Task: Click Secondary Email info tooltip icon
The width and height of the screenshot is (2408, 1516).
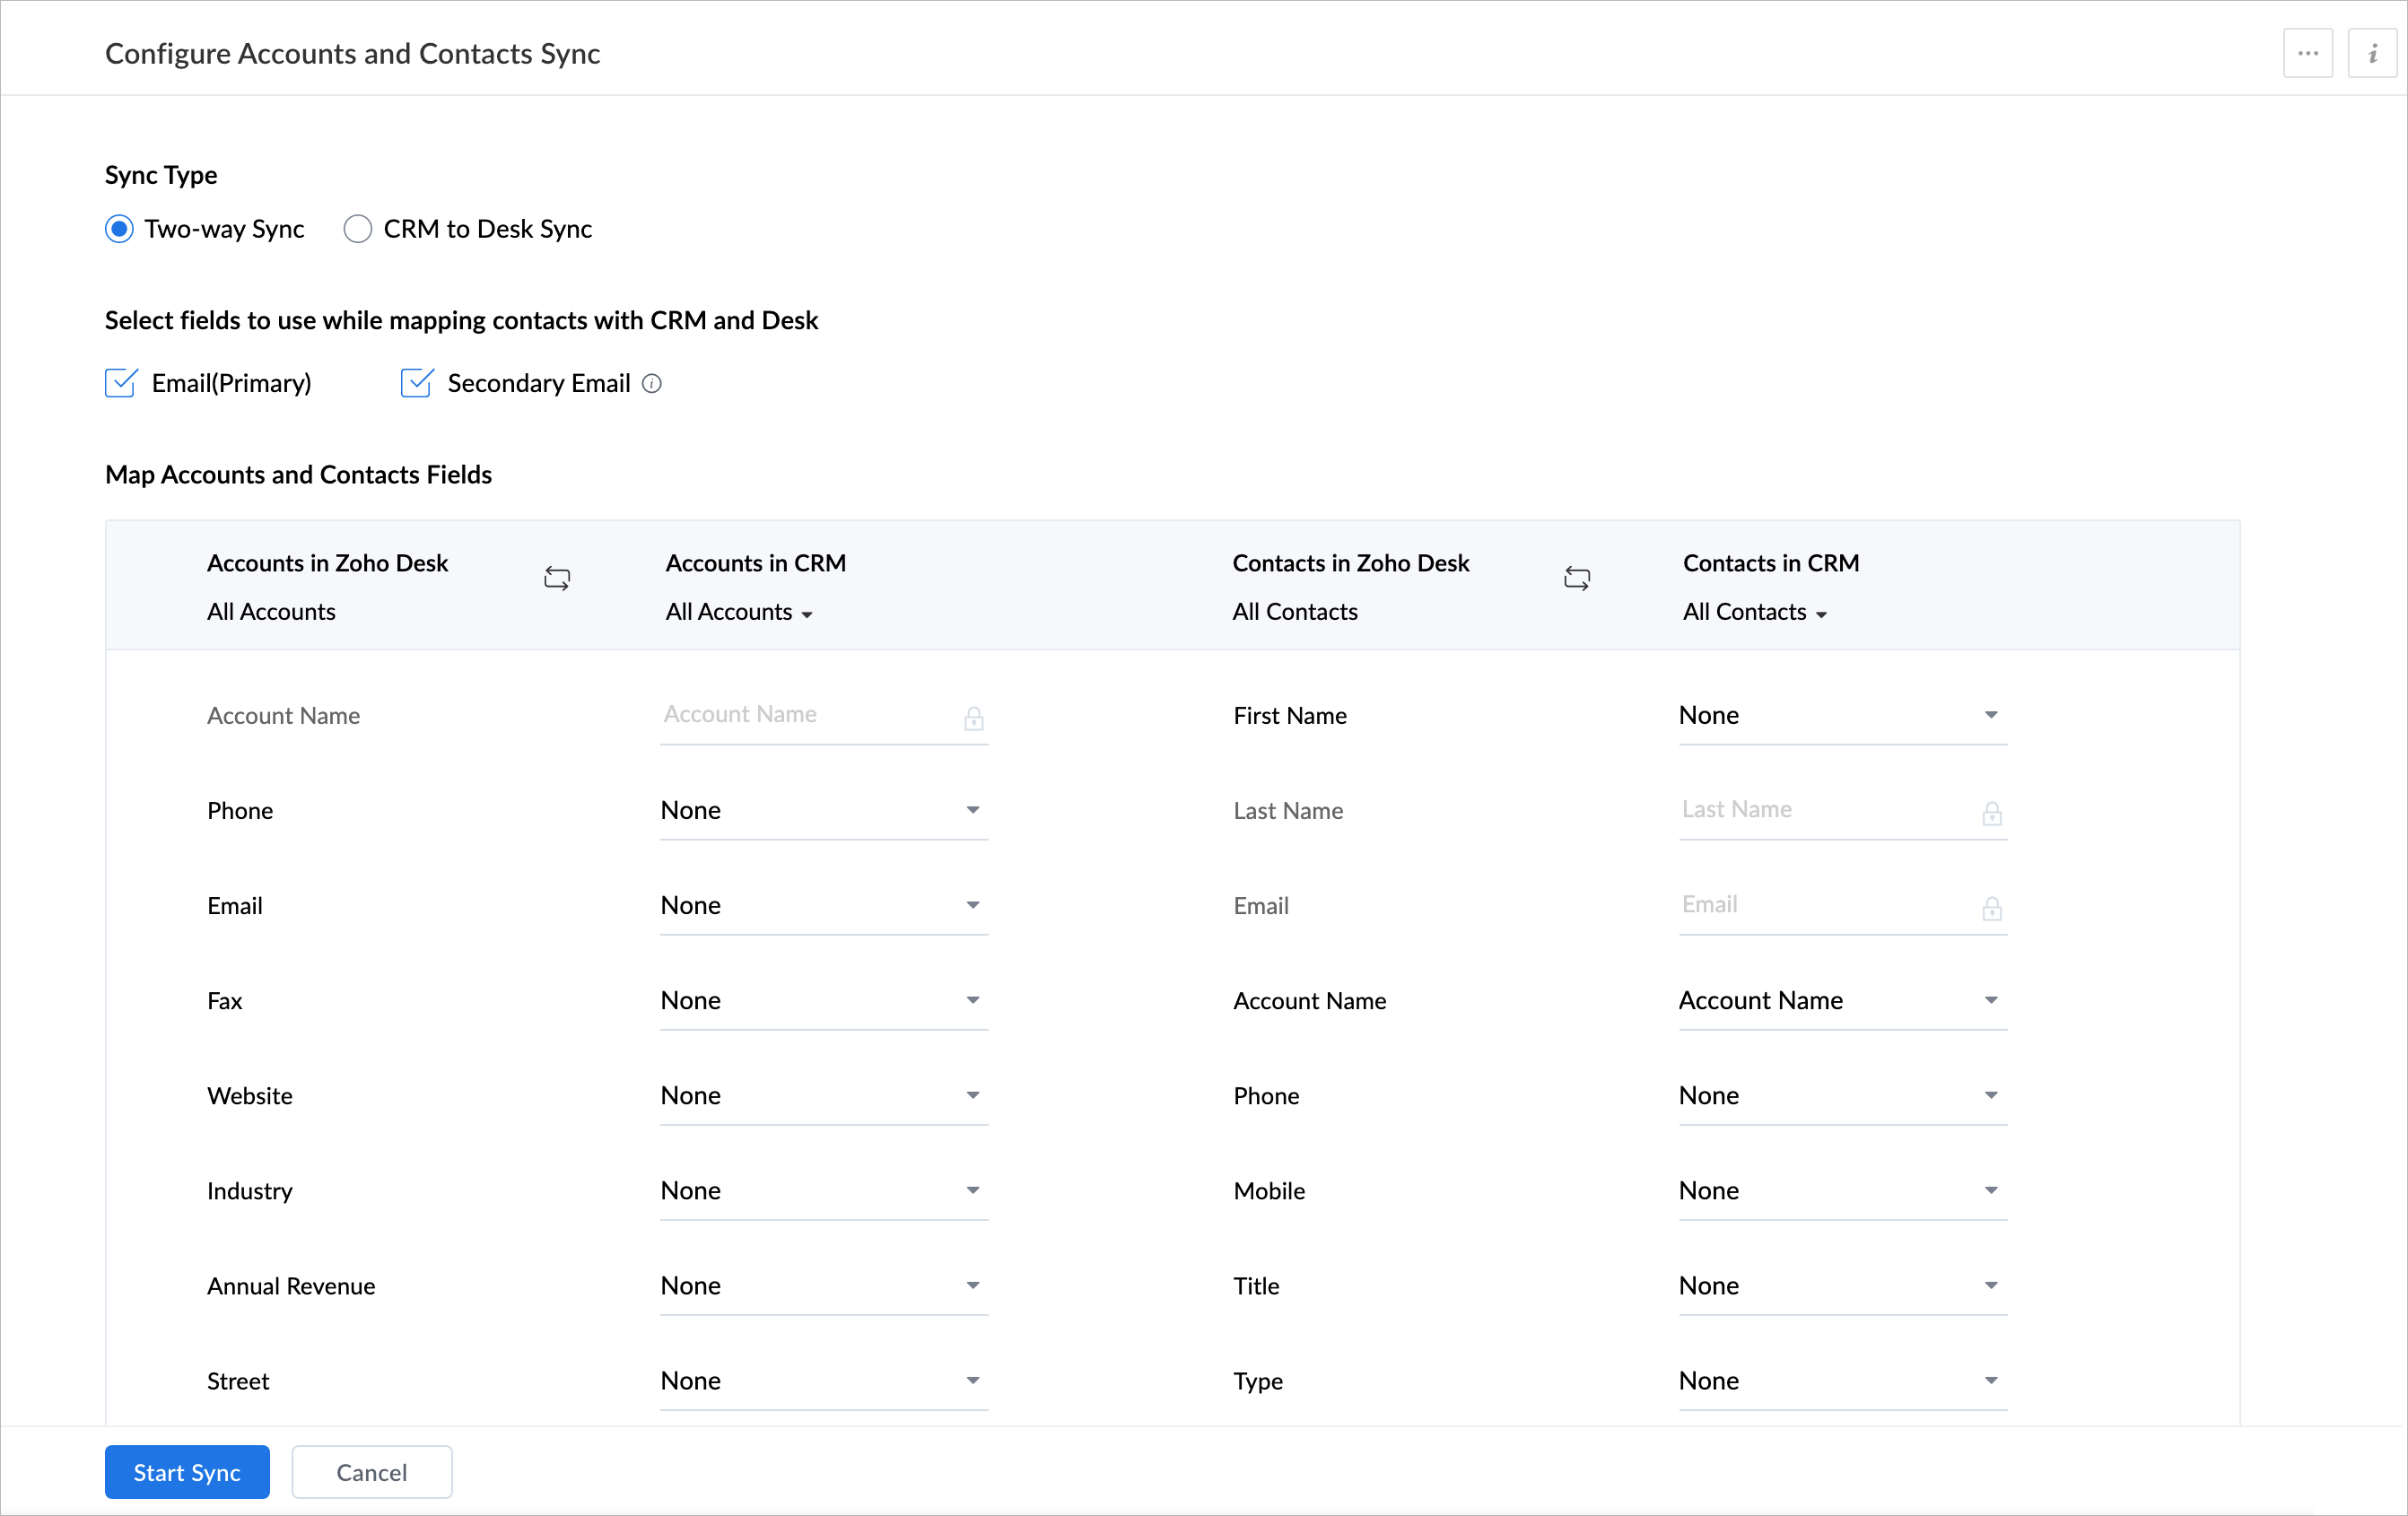Action: (x=652, y=384)
